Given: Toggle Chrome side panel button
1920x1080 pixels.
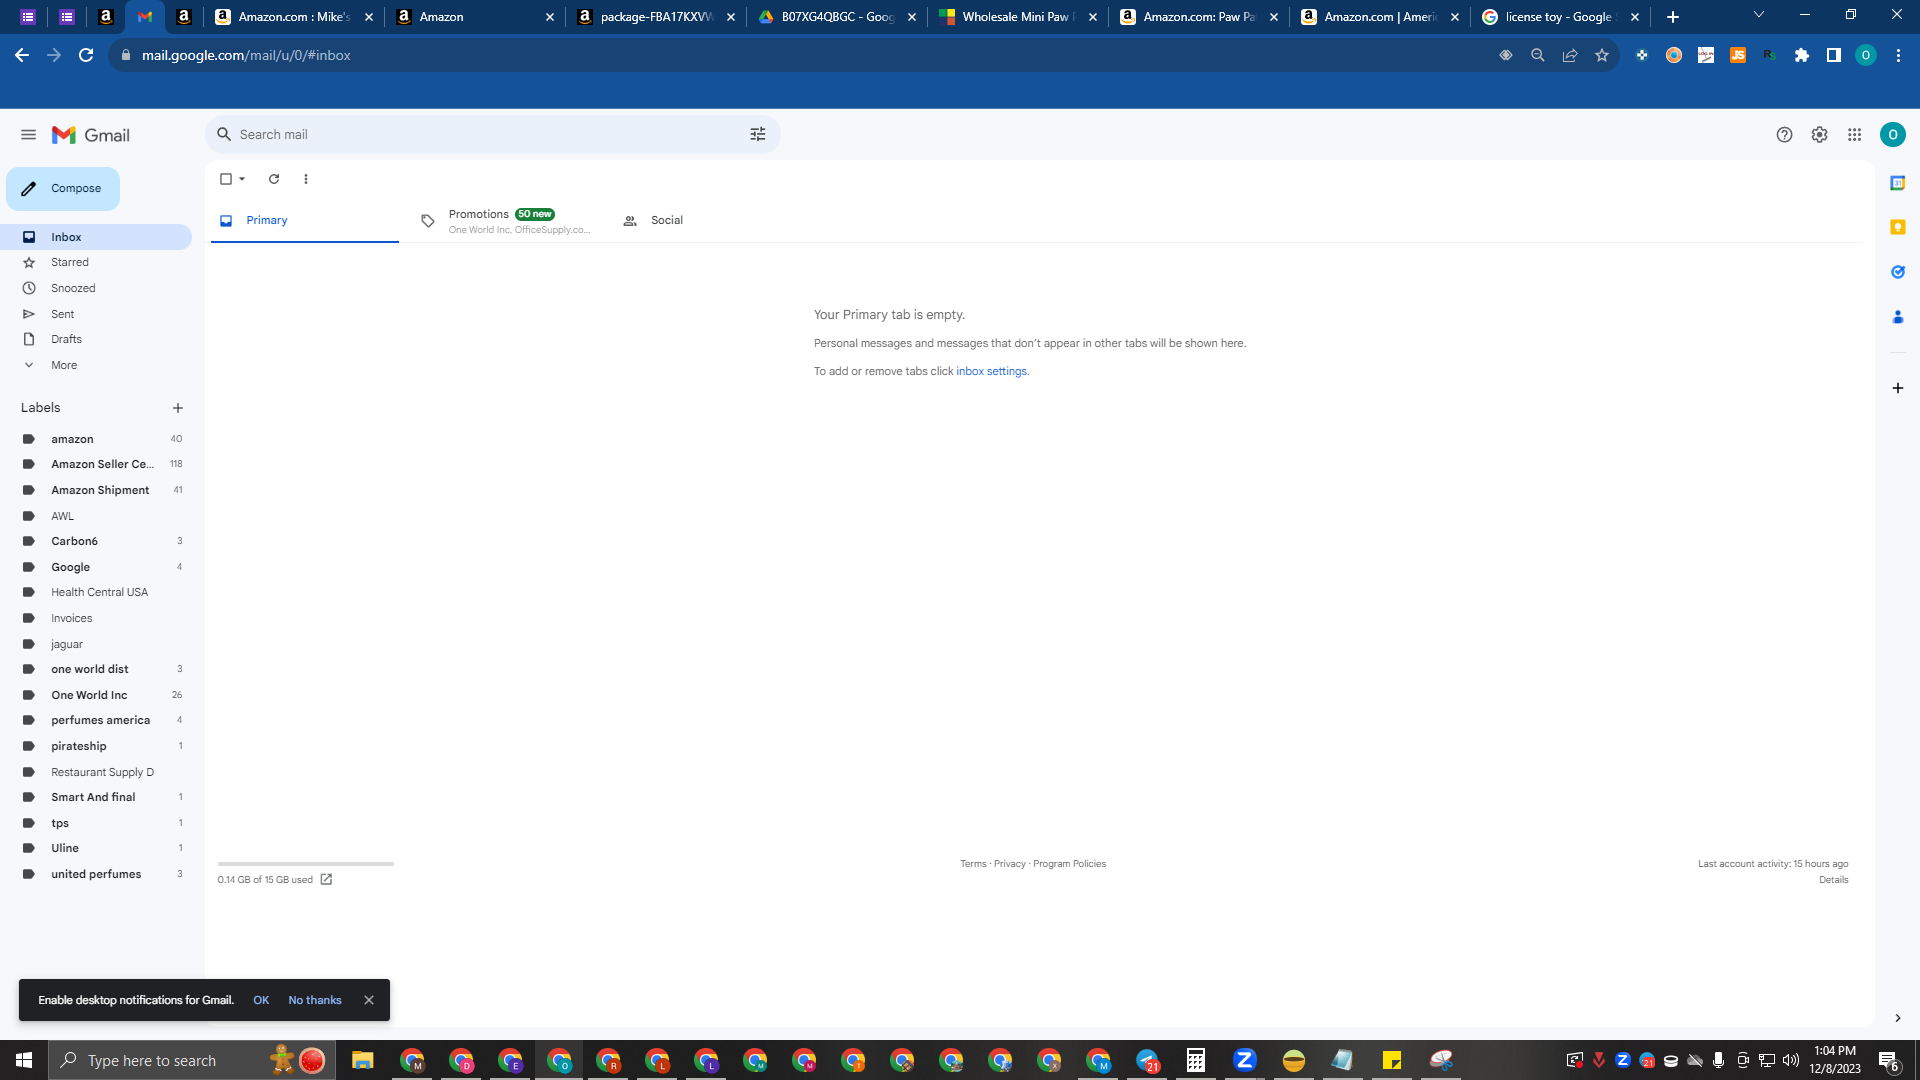Looking at the screenshot, I should coord(1834,55).
